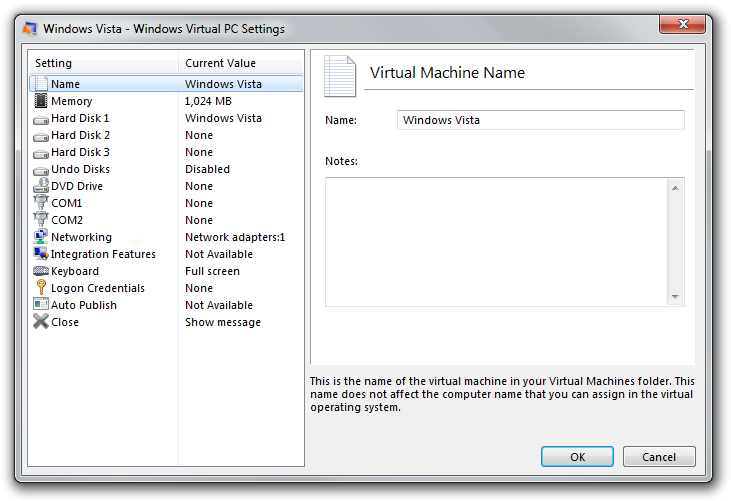The image size is (731, 501).
Task: Open the Networking setting
Action: (x=82, y=237)
